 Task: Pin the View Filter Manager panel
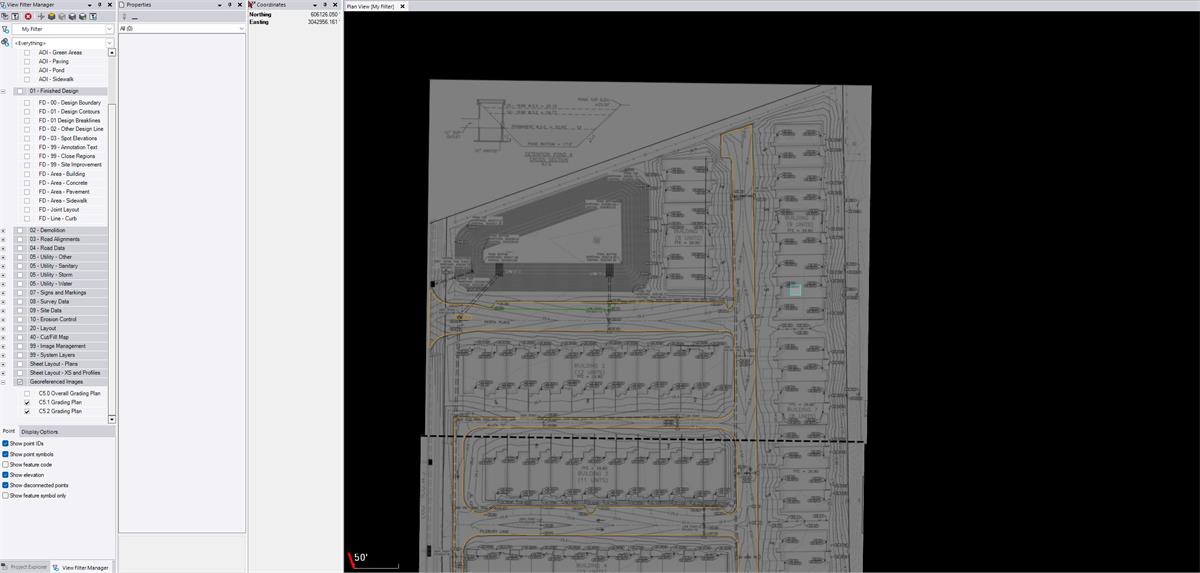[99, 5]
